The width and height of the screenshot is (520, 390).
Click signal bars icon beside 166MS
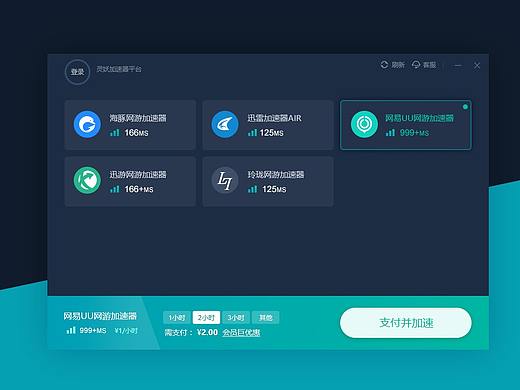(x=115, y=133)
